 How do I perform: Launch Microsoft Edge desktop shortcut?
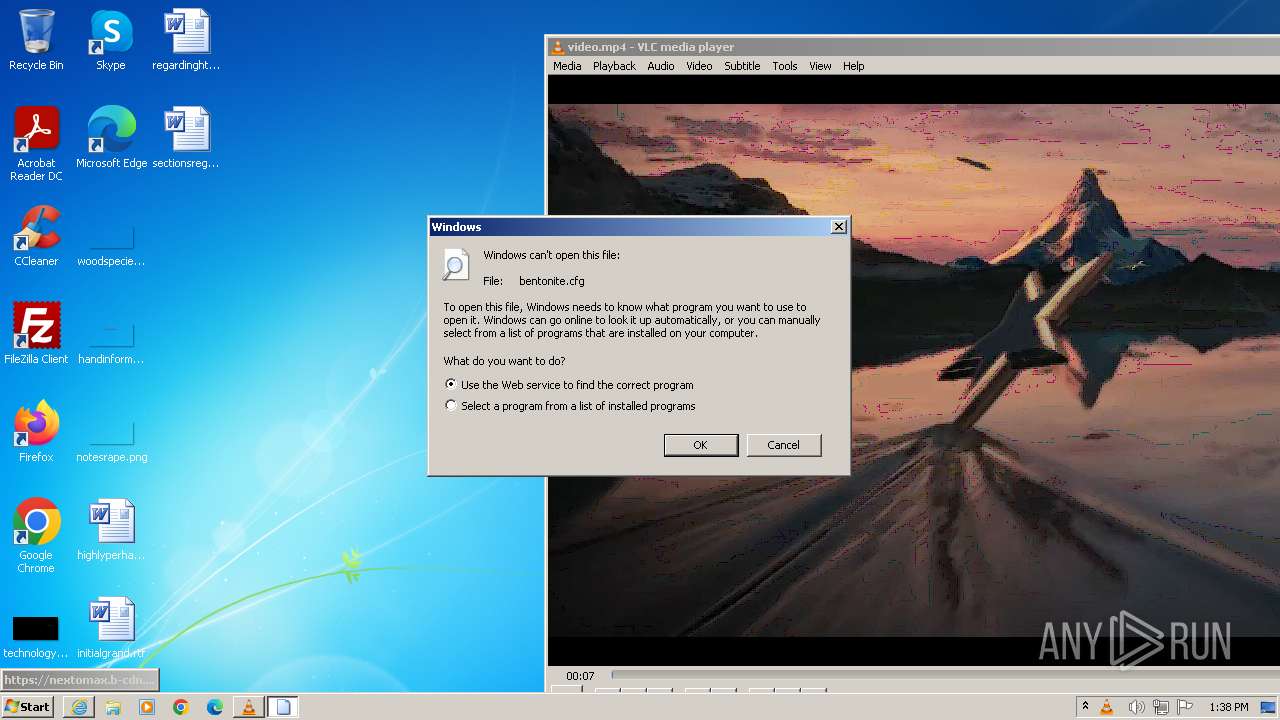[x=111, y=138]
